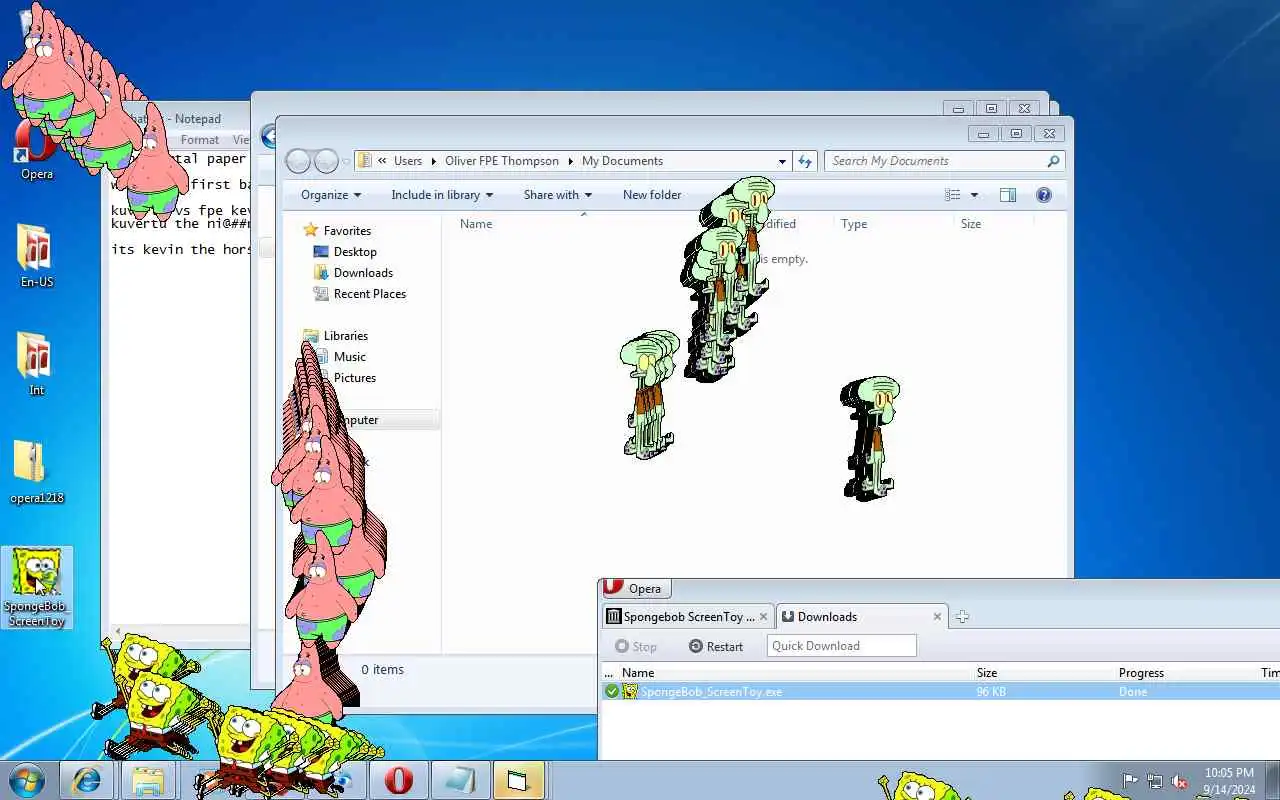Open the Music library
The image size is (1280, 800).
[x=350, y=357]
